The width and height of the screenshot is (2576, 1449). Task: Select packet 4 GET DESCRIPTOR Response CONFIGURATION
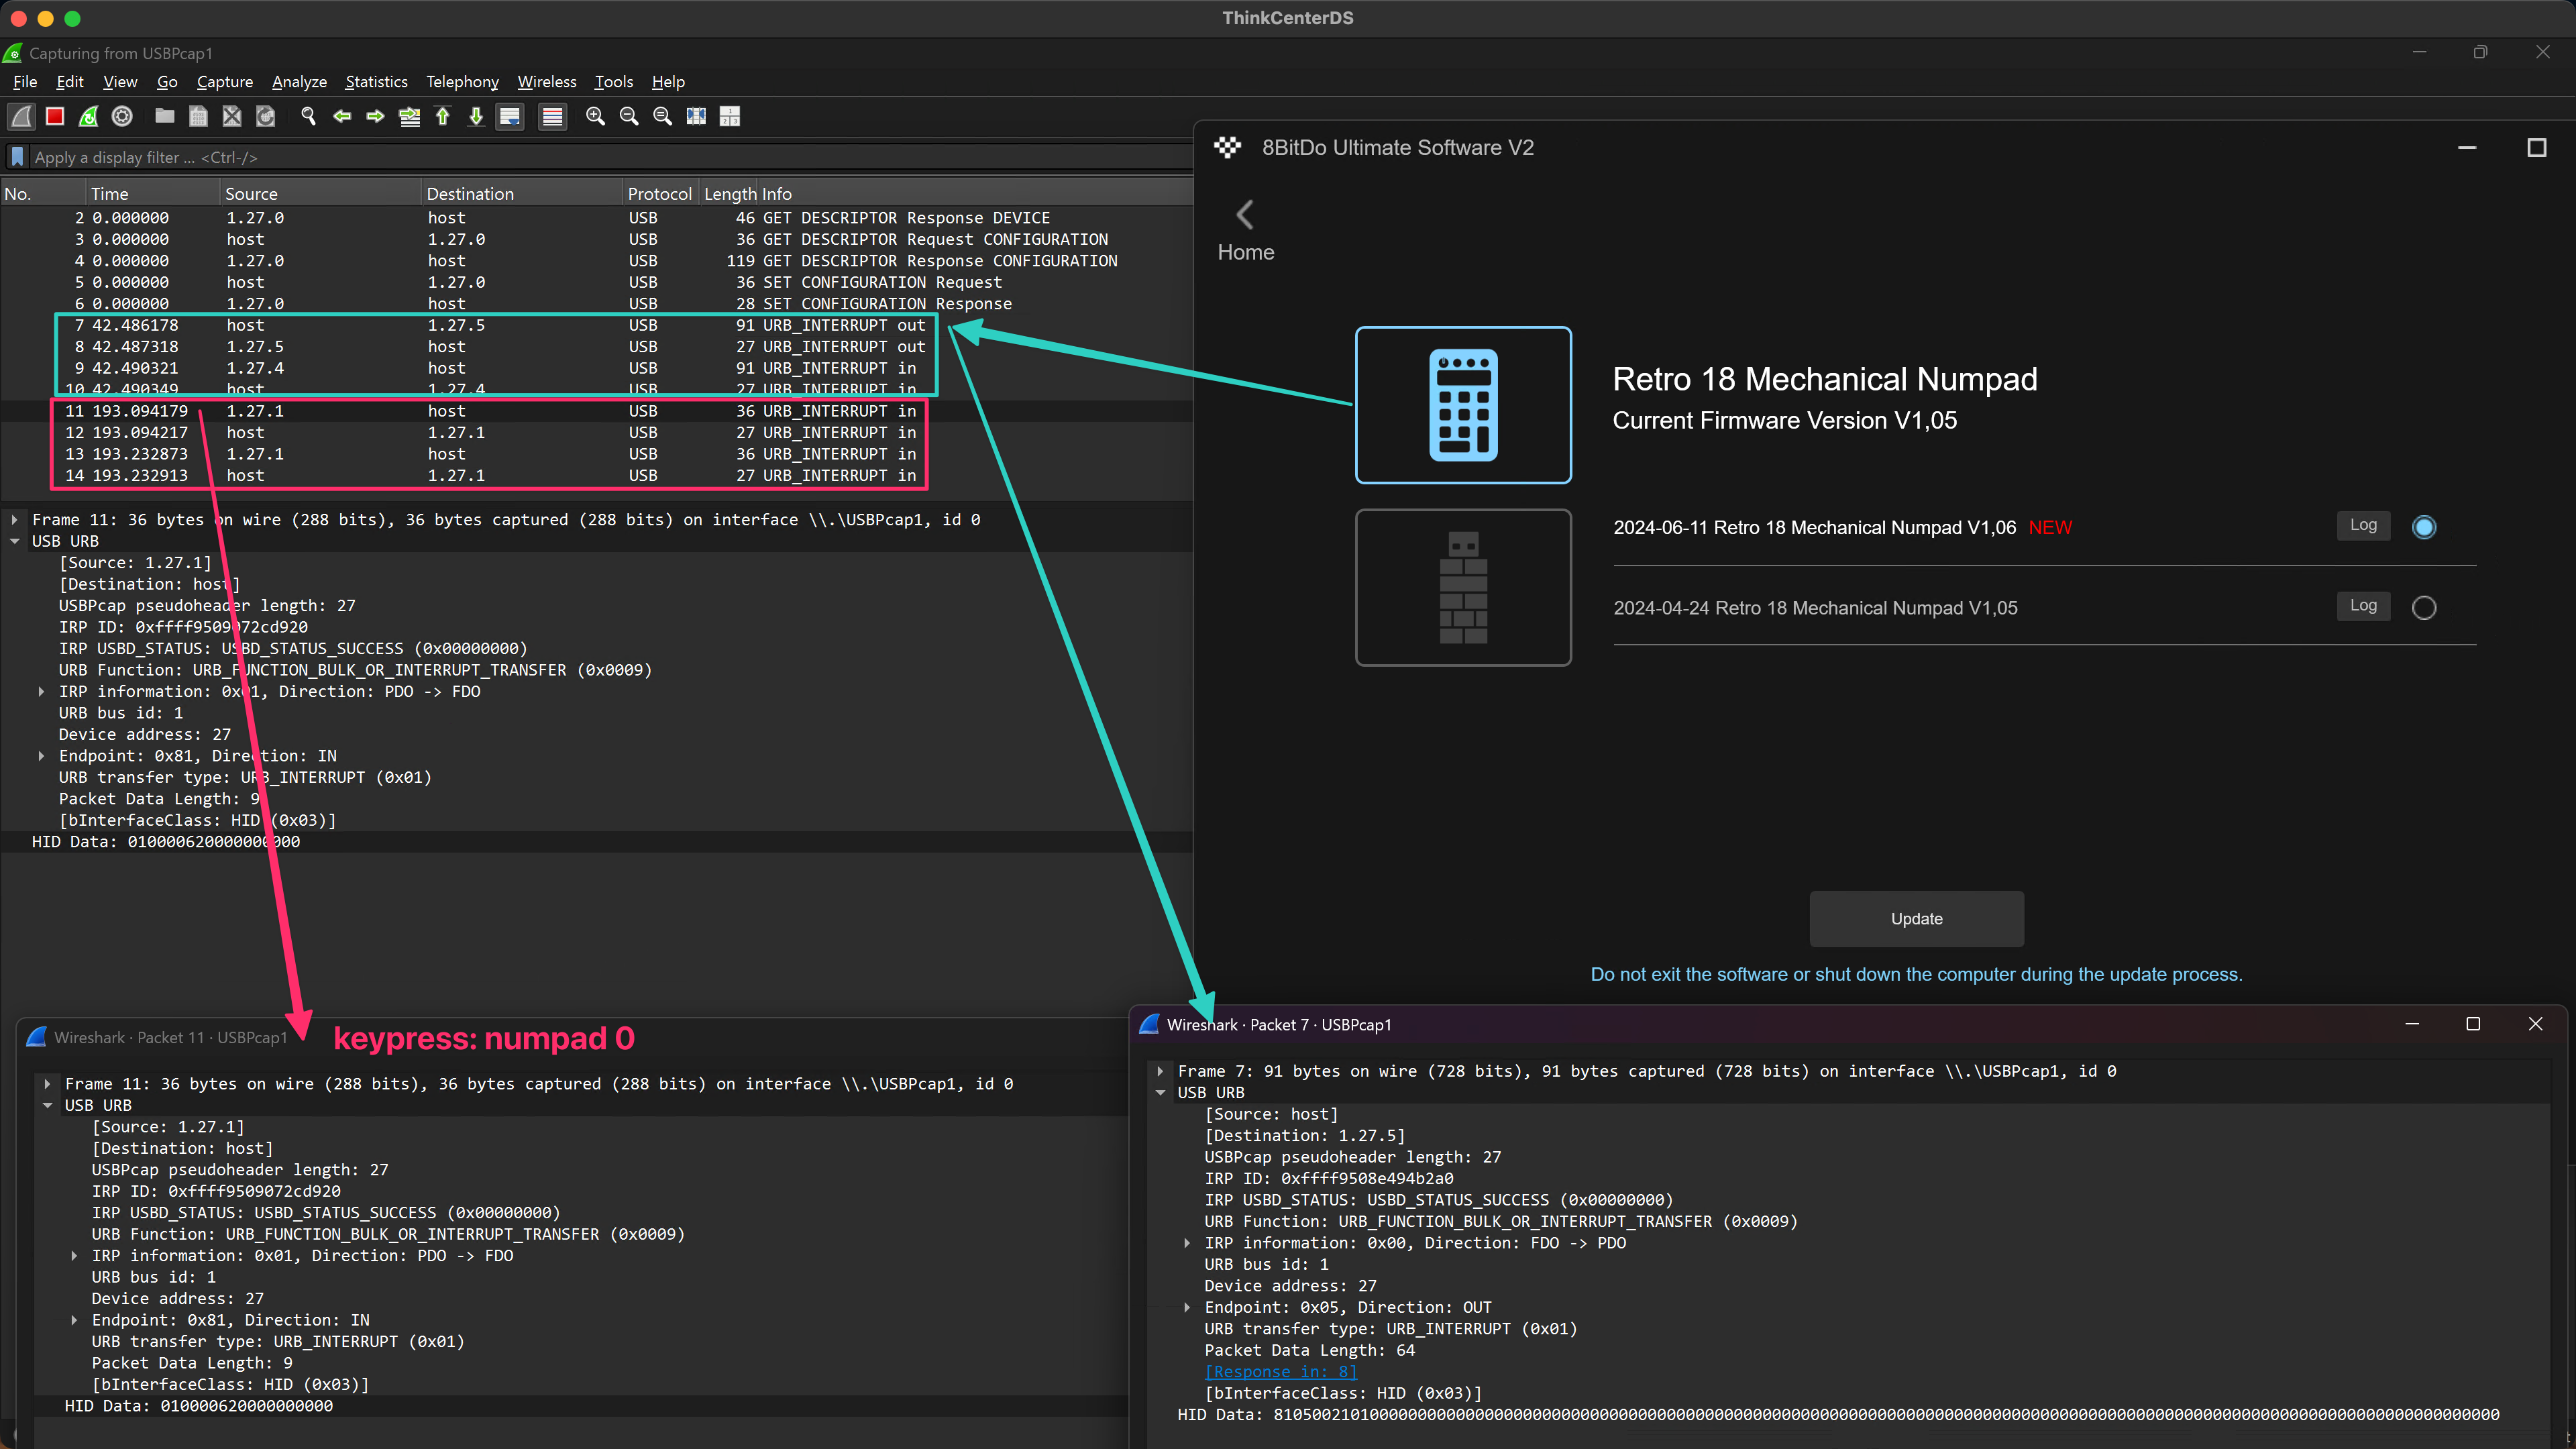click(x=596, y=260)
